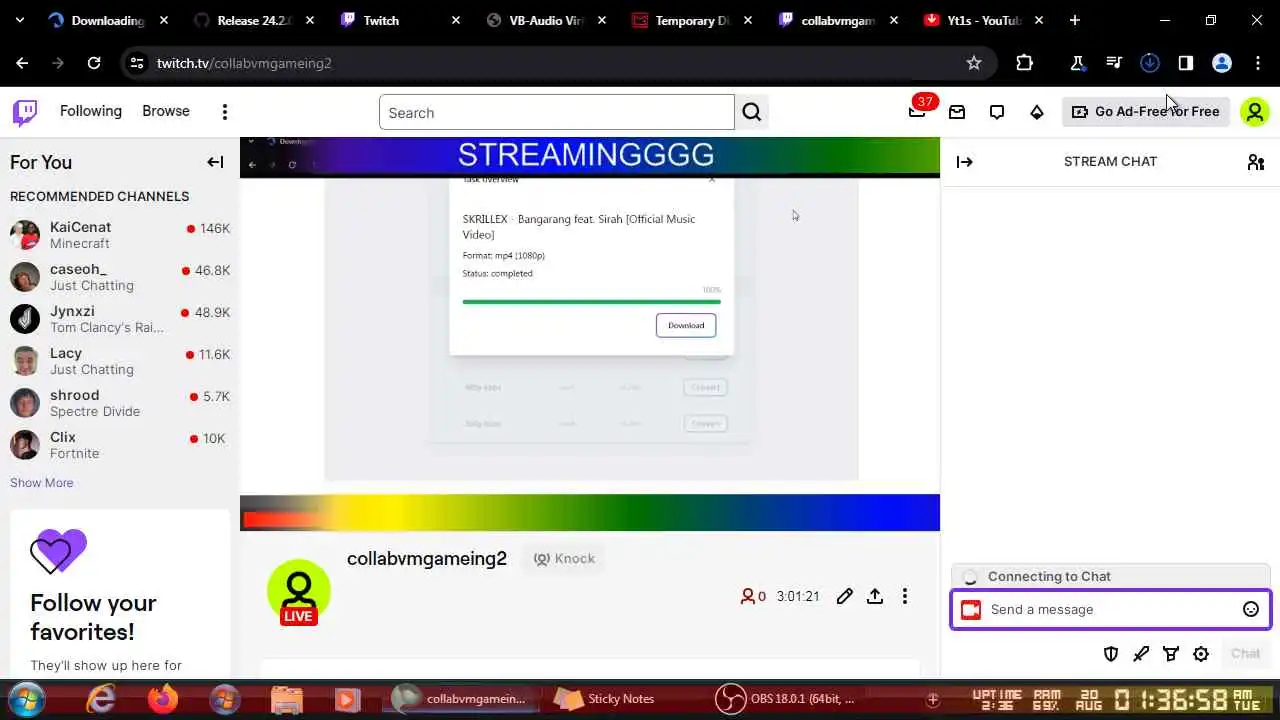
Task: Click the Following link
Action: click(x=91, y=111)
